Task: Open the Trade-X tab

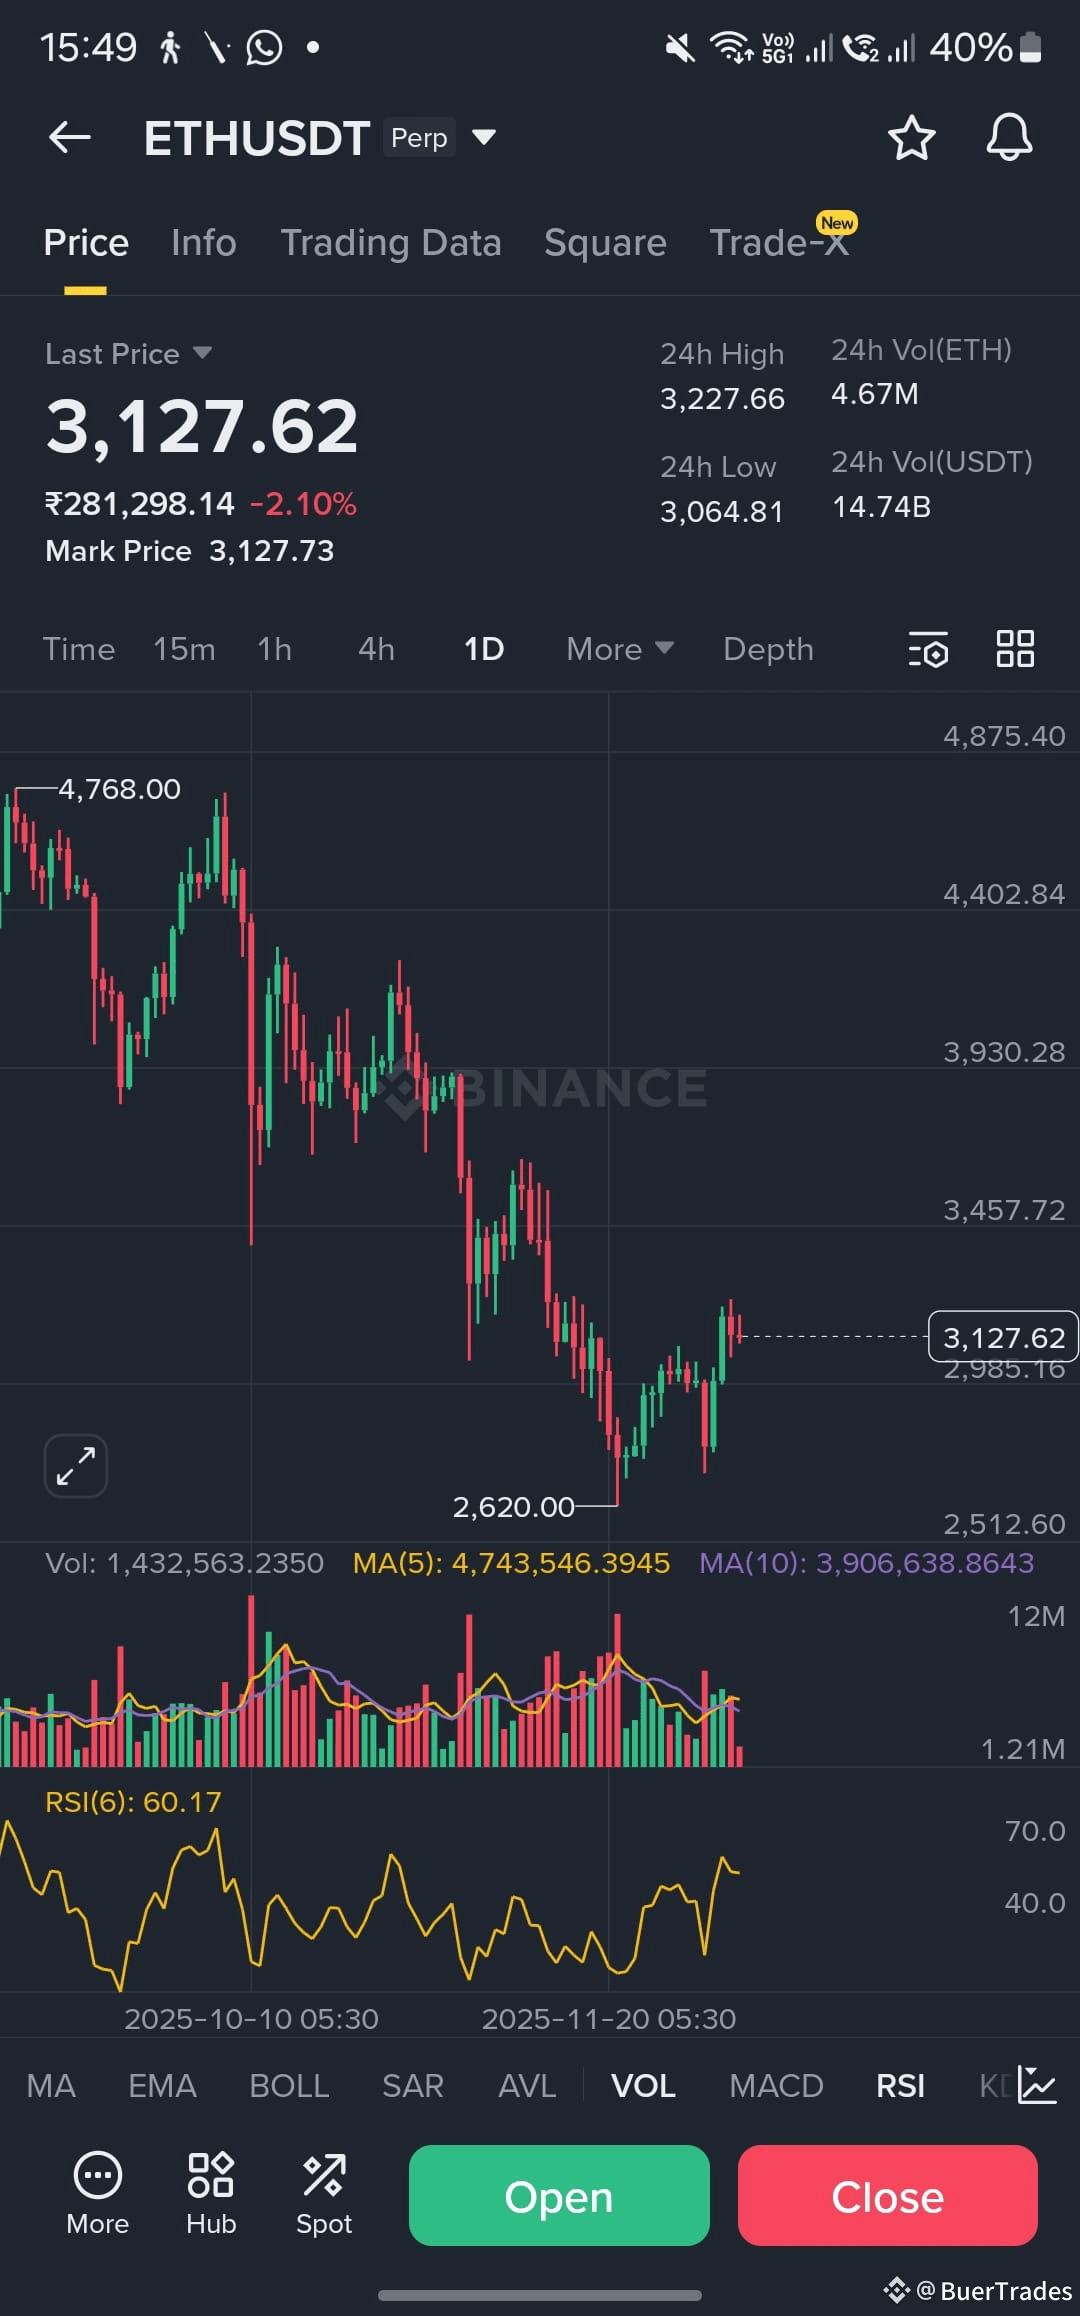Action: point(779,243)
